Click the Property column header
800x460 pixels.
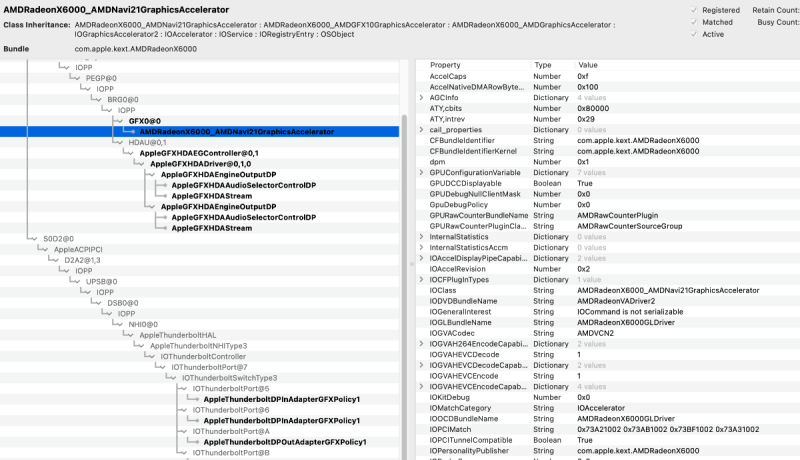(445, 65)
